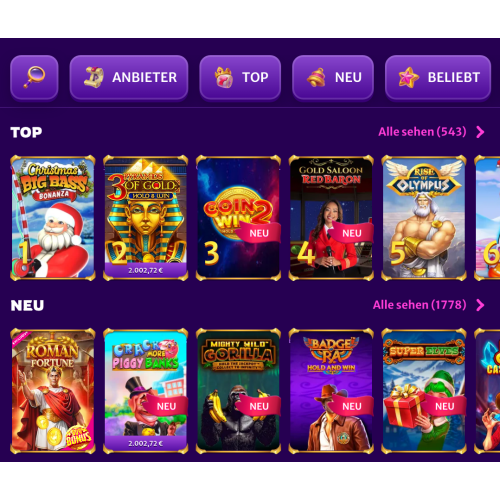The image size is (500, 500).
Task: Launch the Super Elves game
Action: (x=424, y=391)
